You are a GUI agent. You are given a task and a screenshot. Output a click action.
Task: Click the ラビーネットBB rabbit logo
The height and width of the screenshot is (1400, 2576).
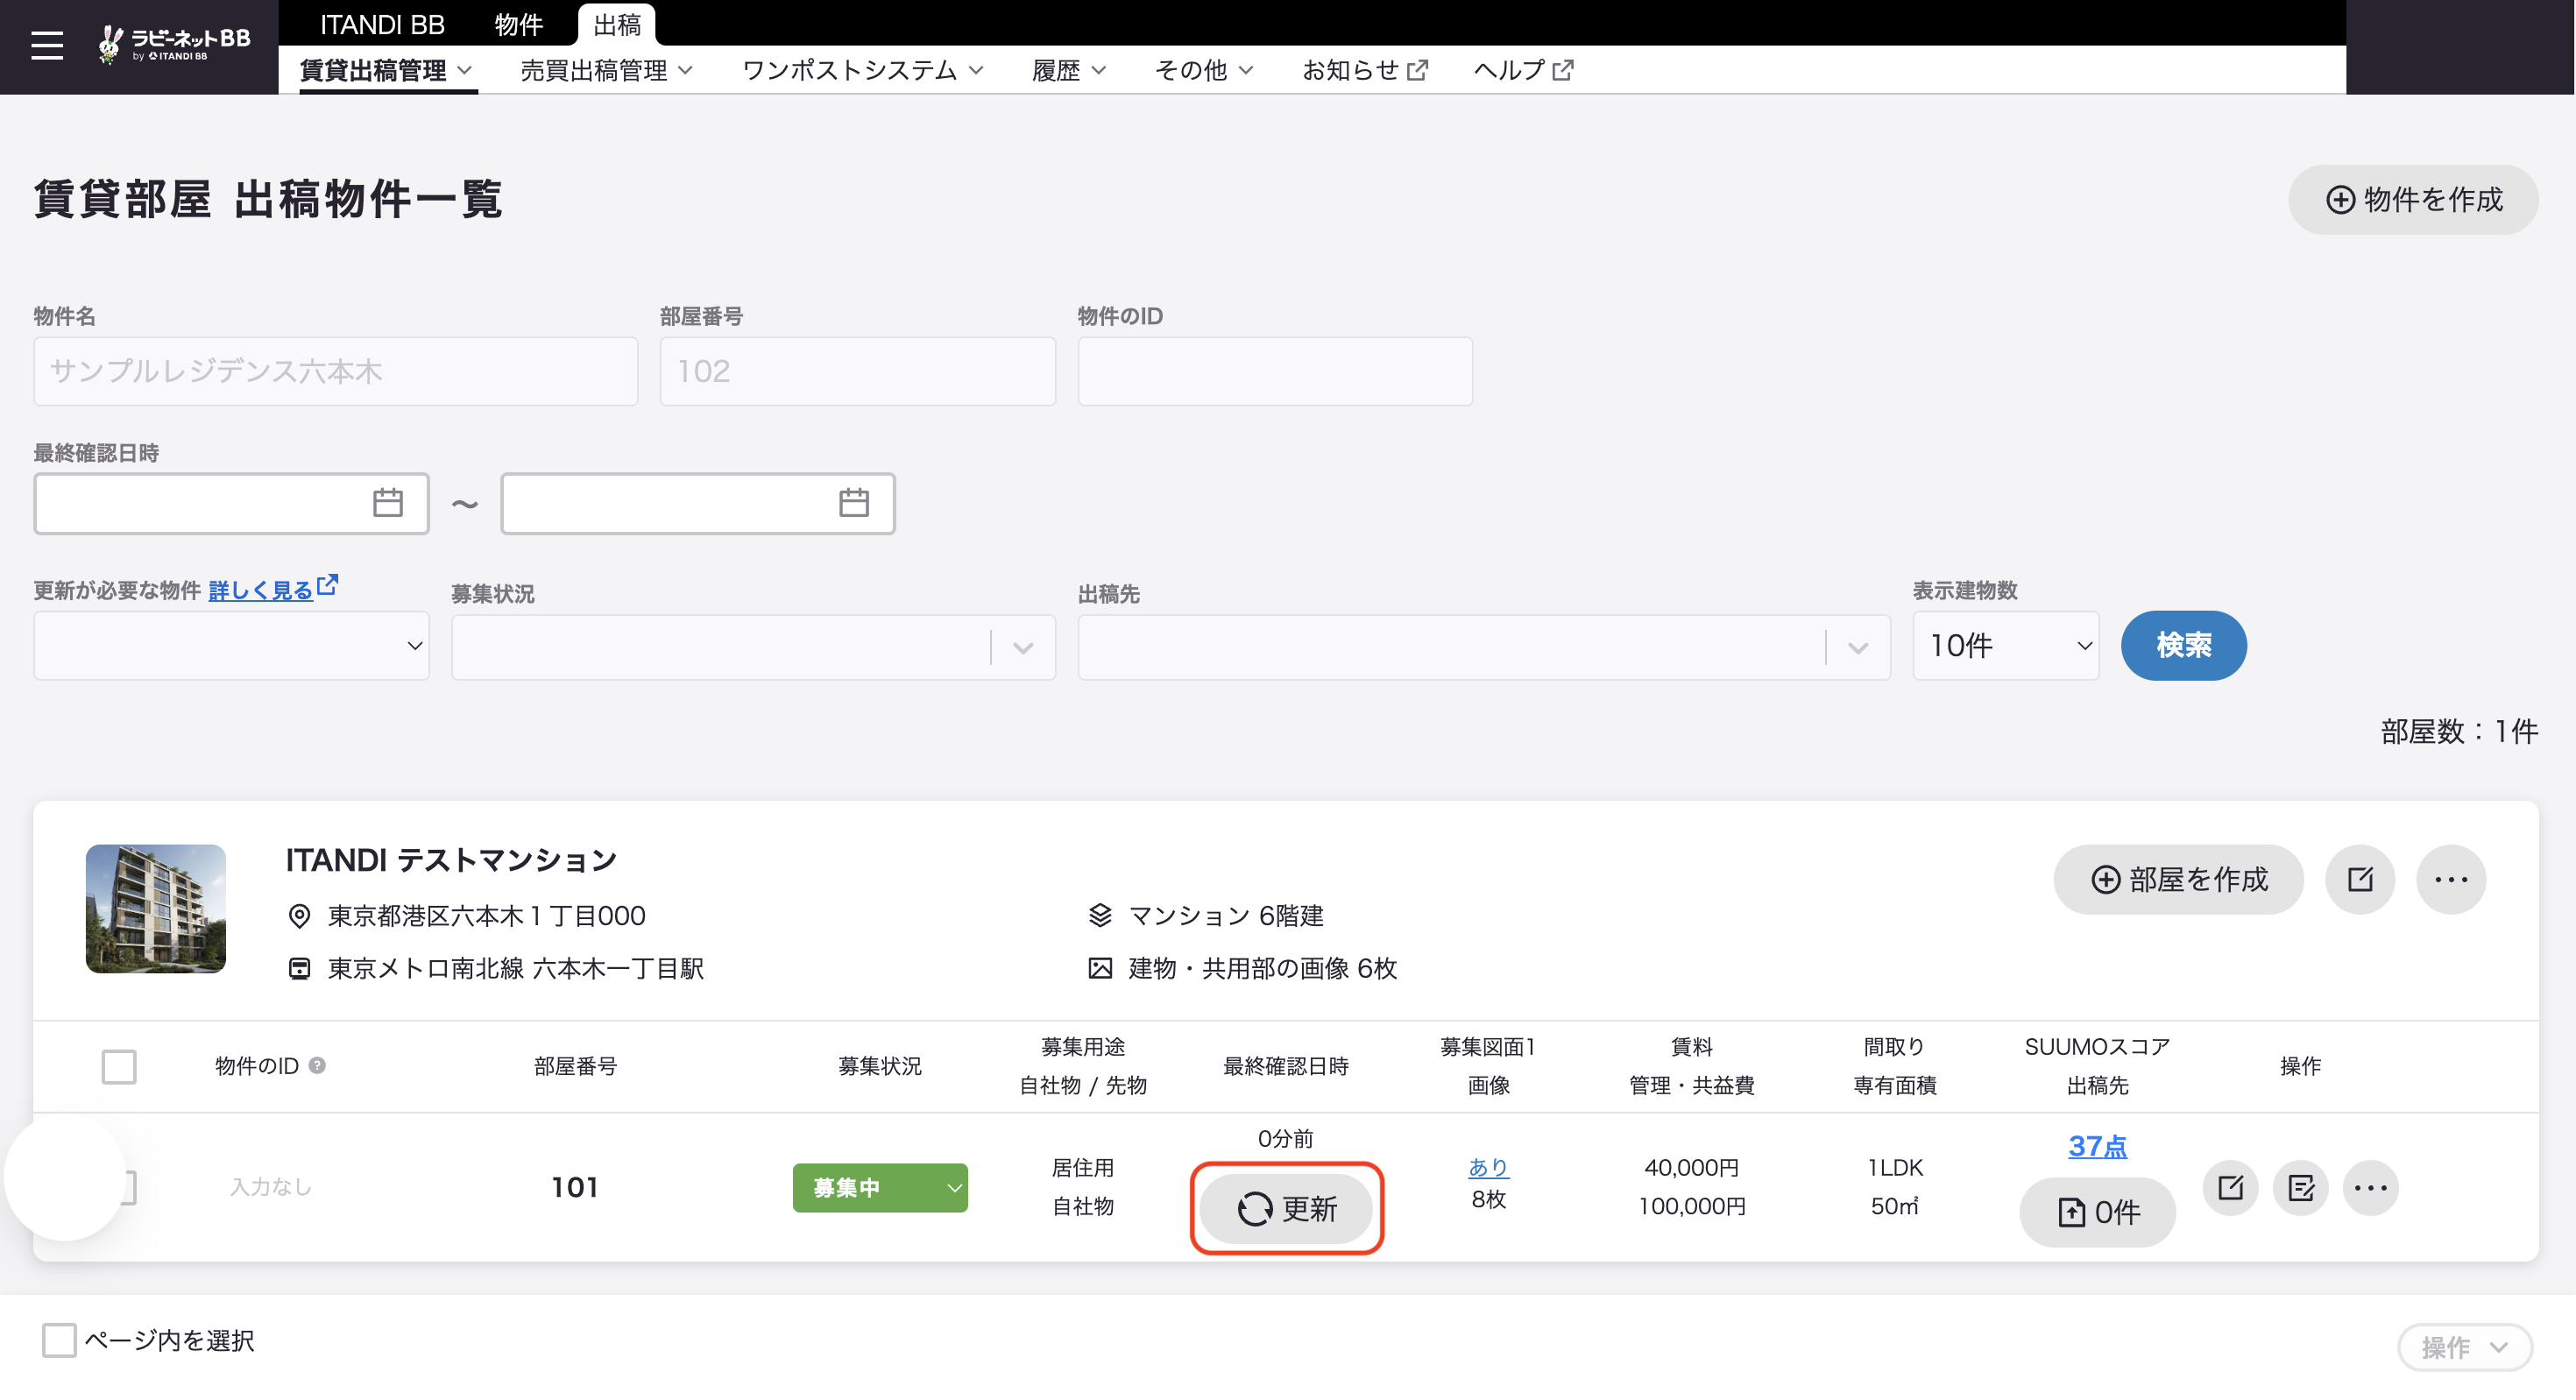click(x=174, y=44)
